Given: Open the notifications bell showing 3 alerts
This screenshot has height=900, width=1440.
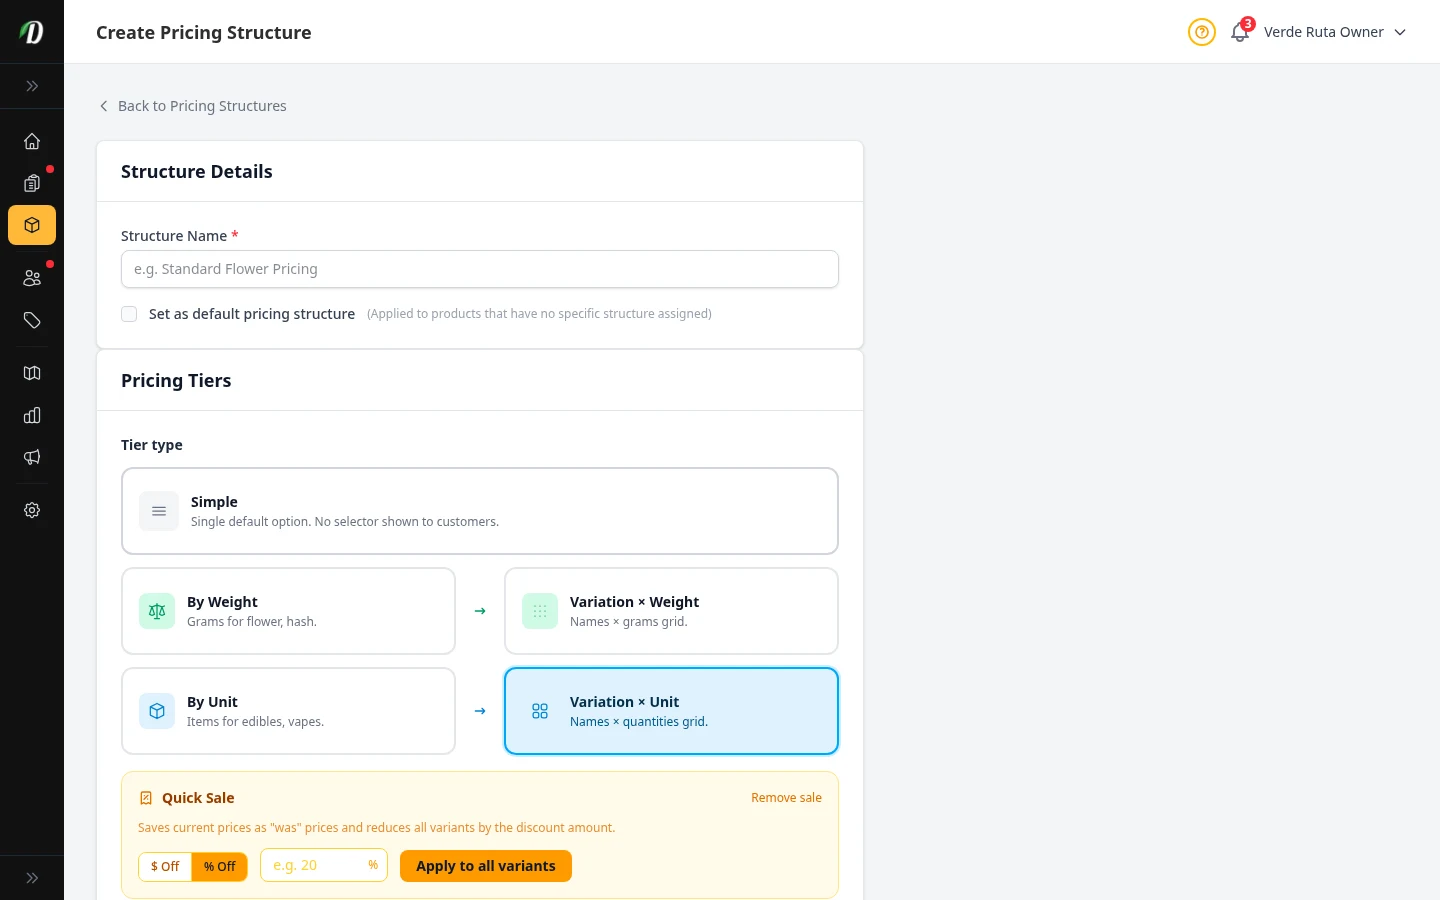Looking at the screenshot, I should 1239,33.
